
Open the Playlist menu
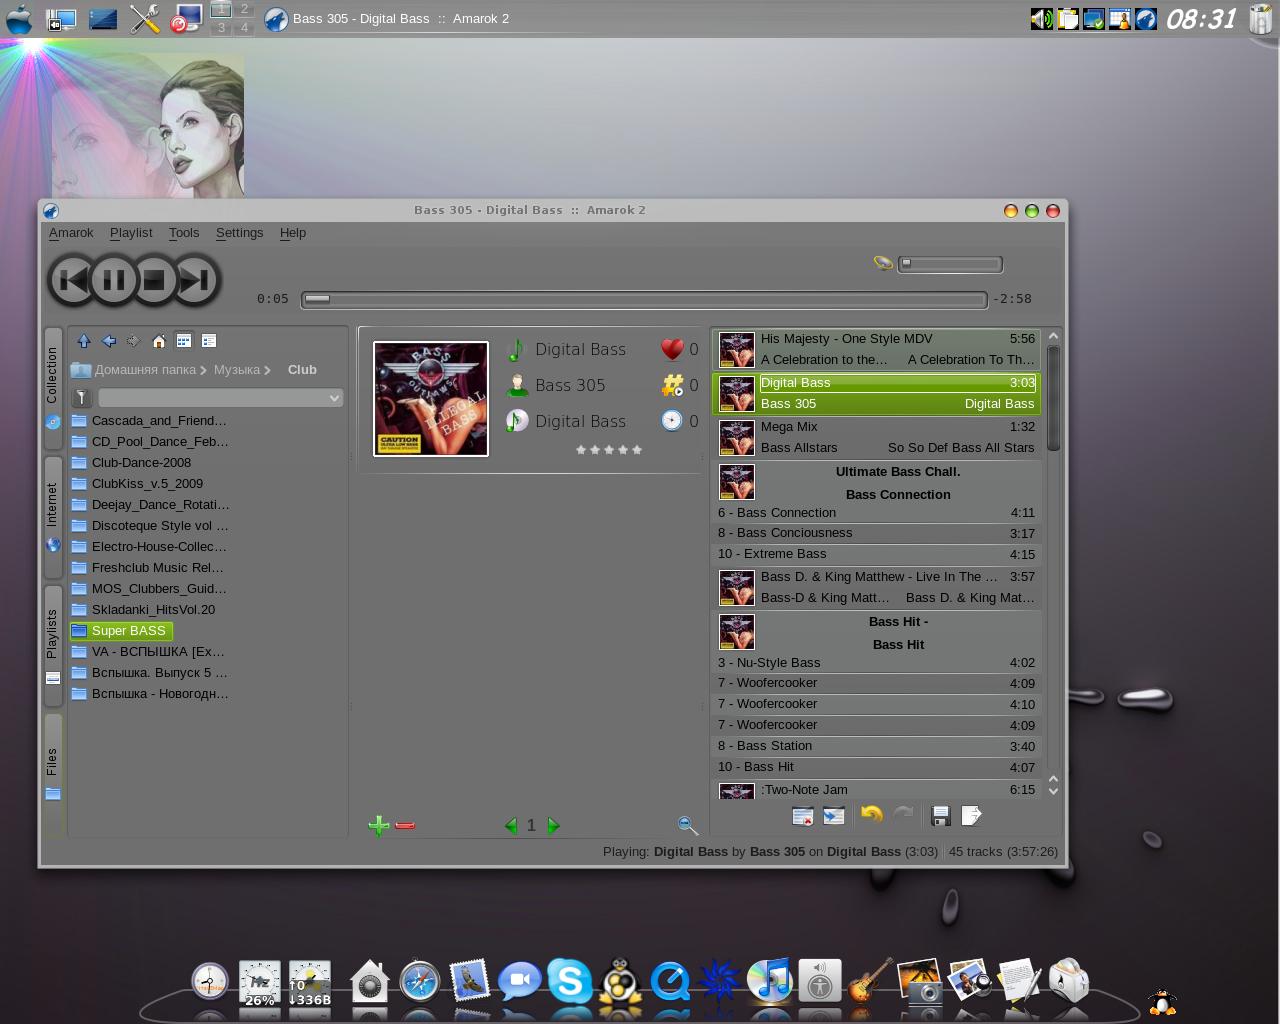131,232
